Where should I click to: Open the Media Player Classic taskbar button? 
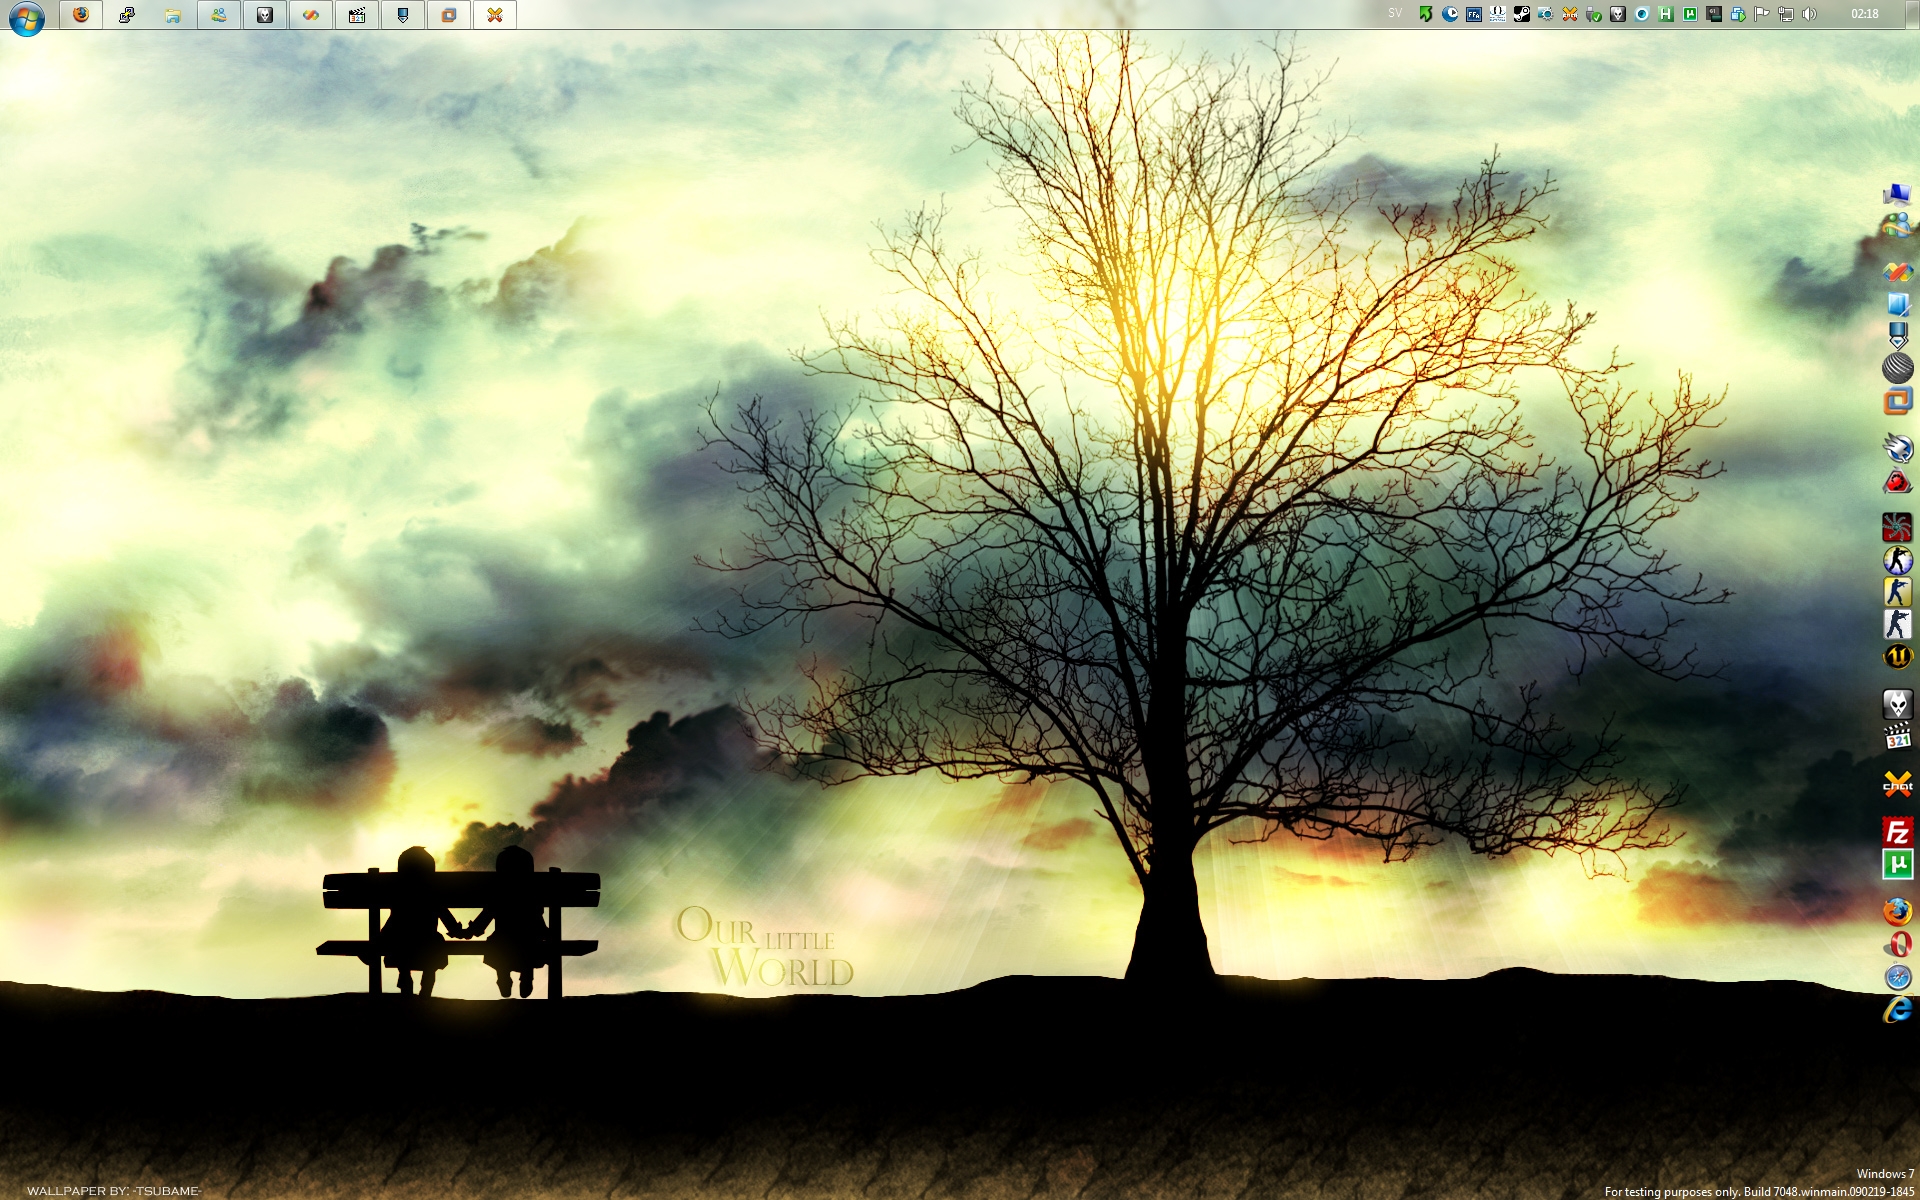357,15
